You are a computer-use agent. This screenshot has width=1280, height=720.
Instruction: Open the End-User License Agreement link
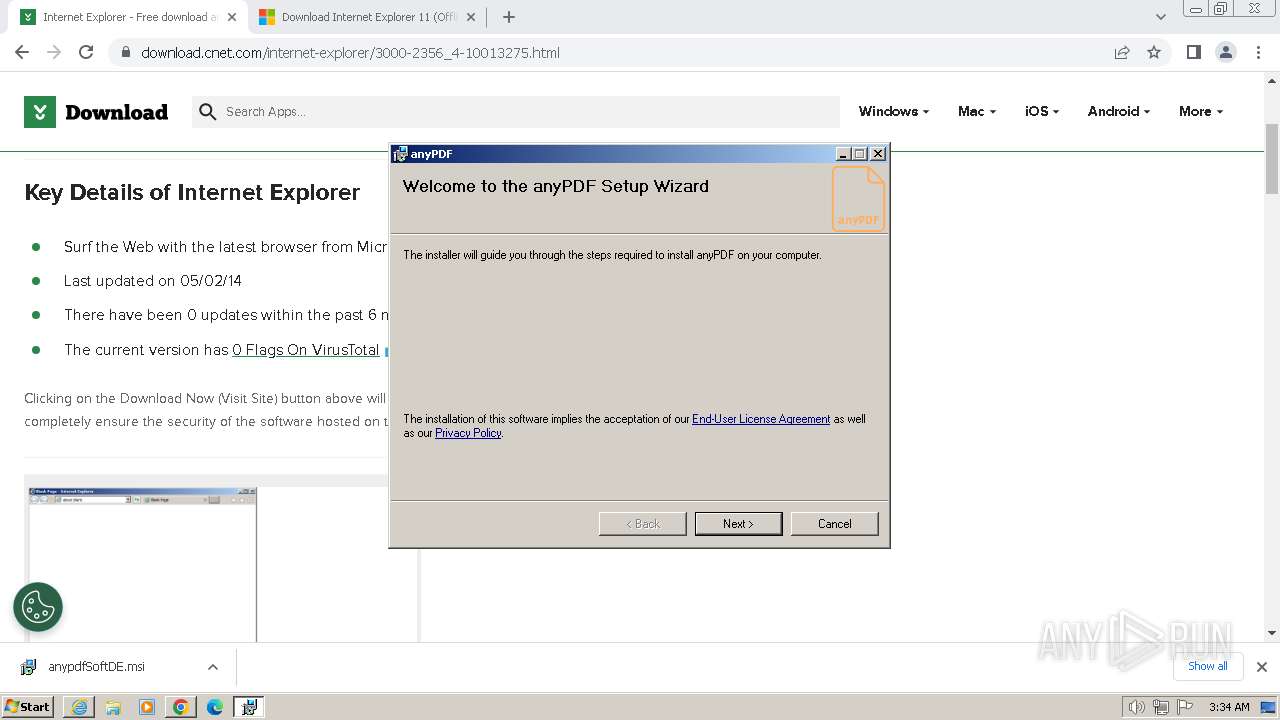click(761, 419)
